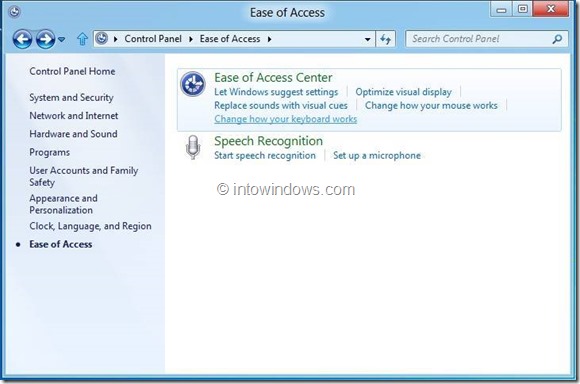Open the Speech Recognition heading

point(269,141)
